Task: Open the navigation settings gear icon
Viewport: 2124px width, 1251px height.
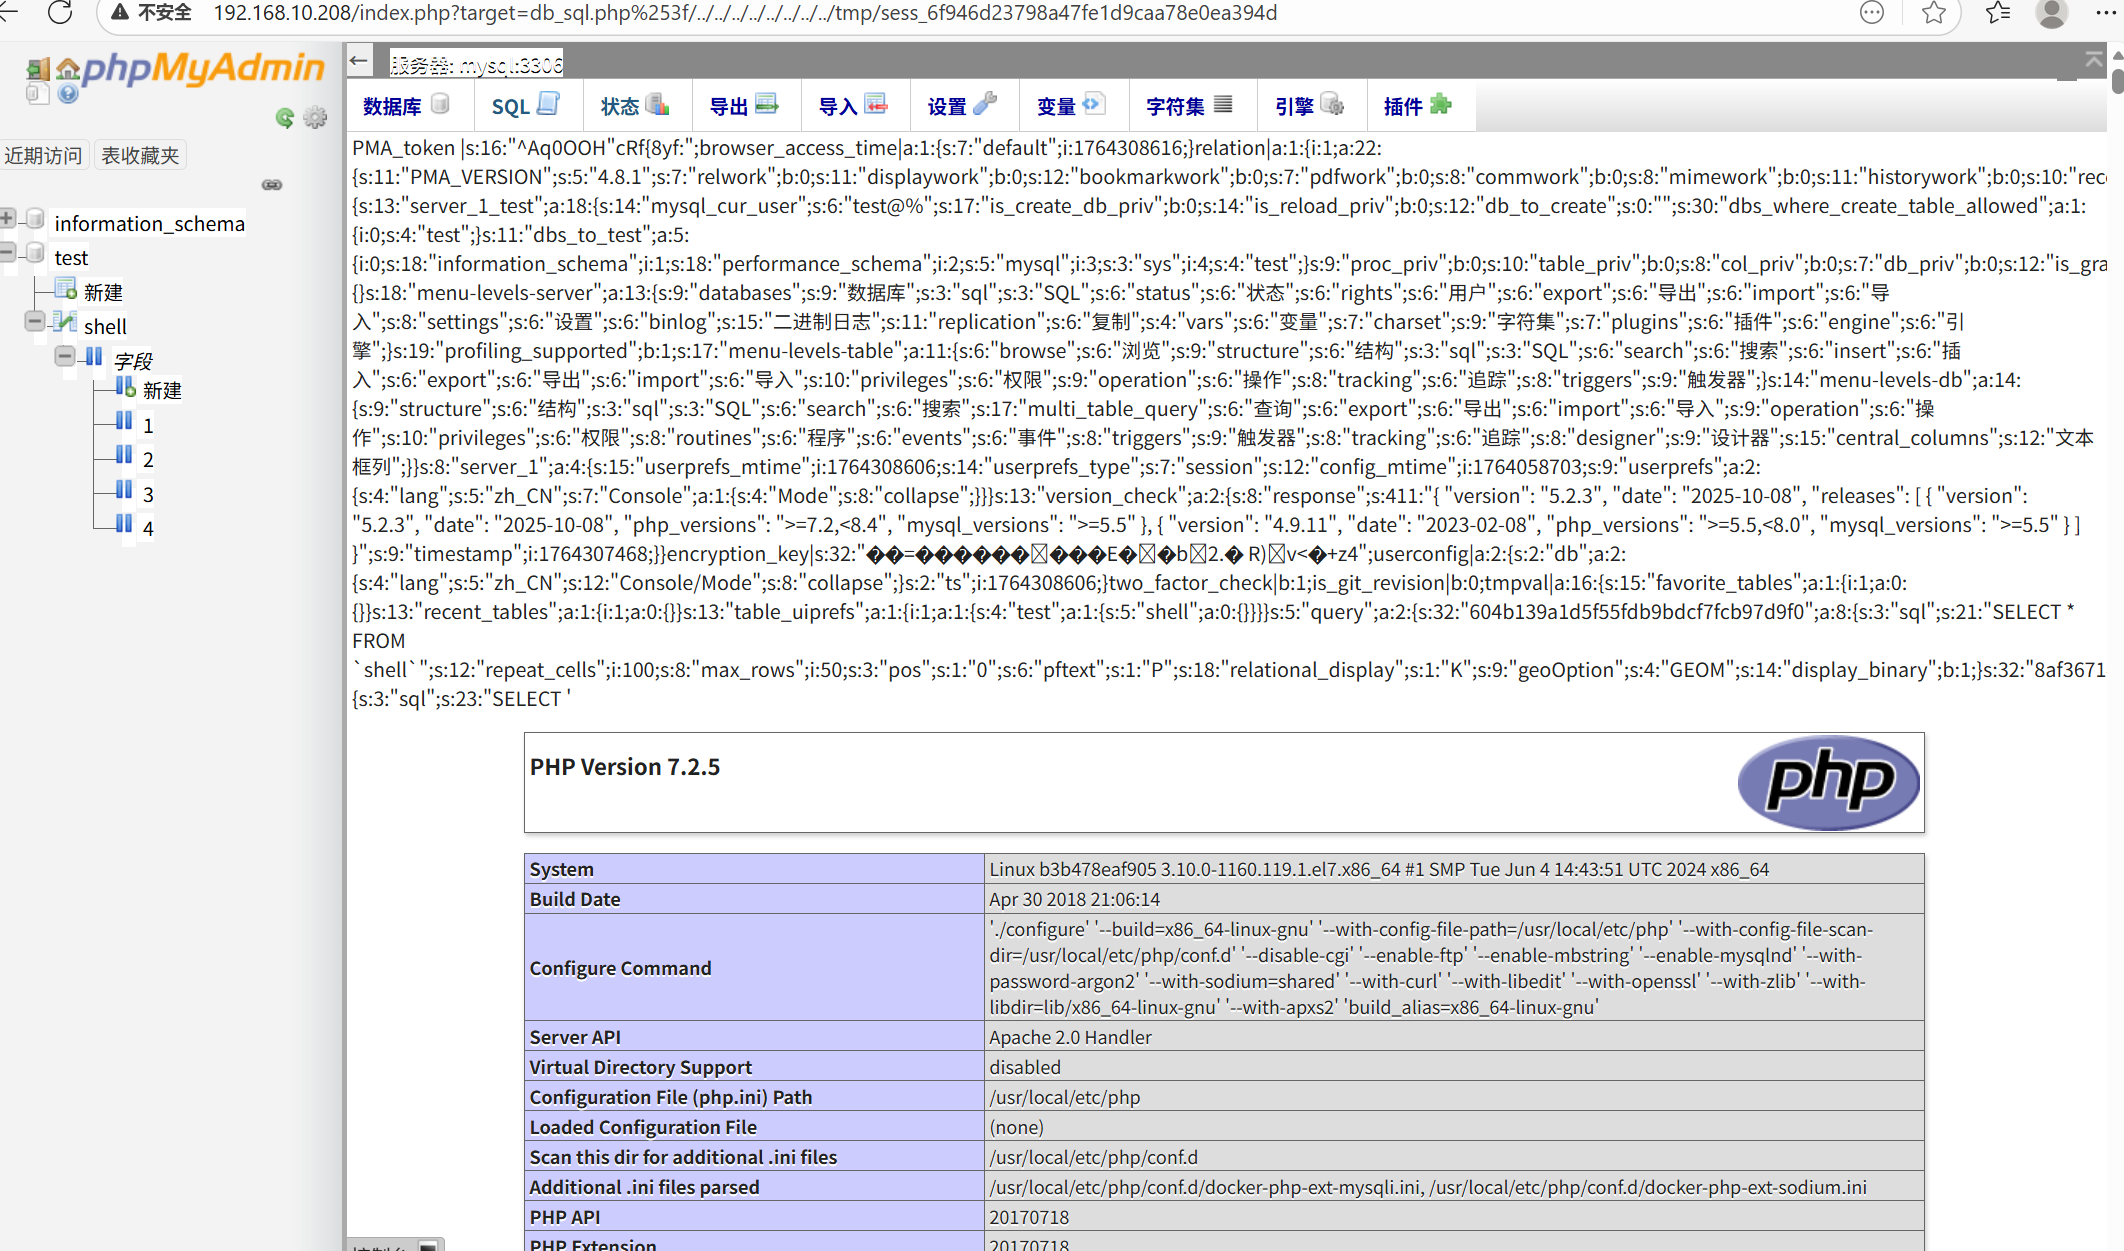Action: (315, 118)
